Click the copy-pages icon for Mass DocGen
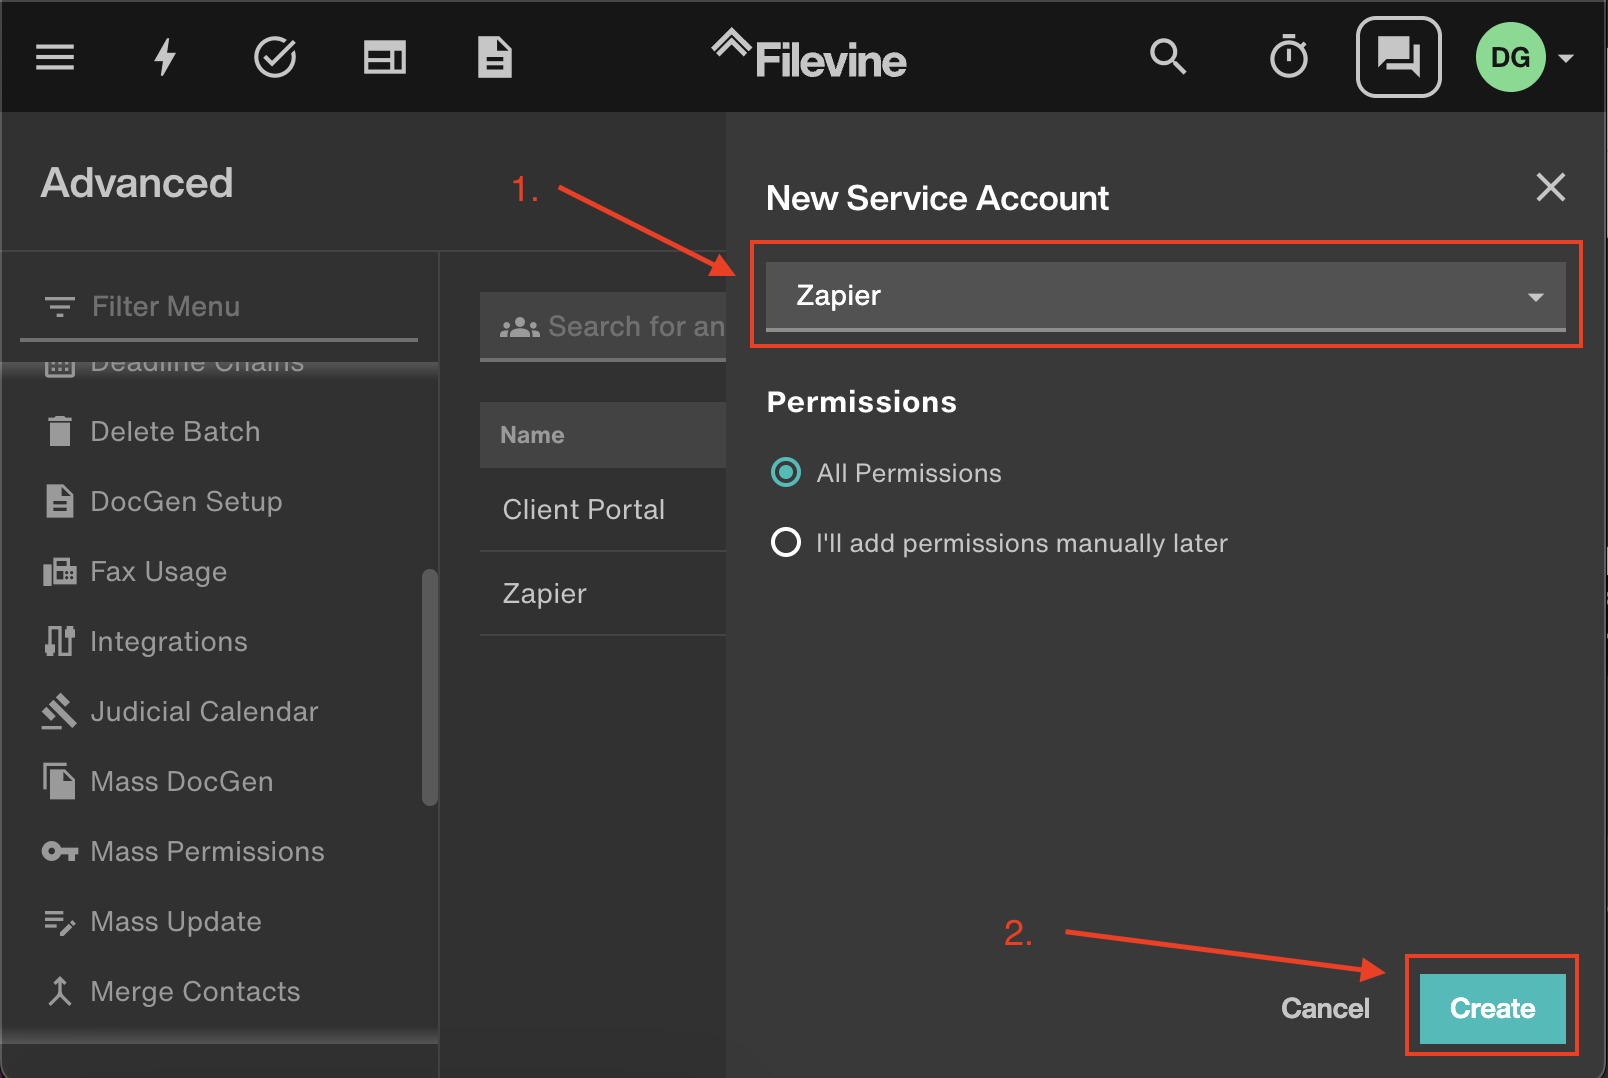This screenshot has height=1078, width=1608. click(59, 781)
